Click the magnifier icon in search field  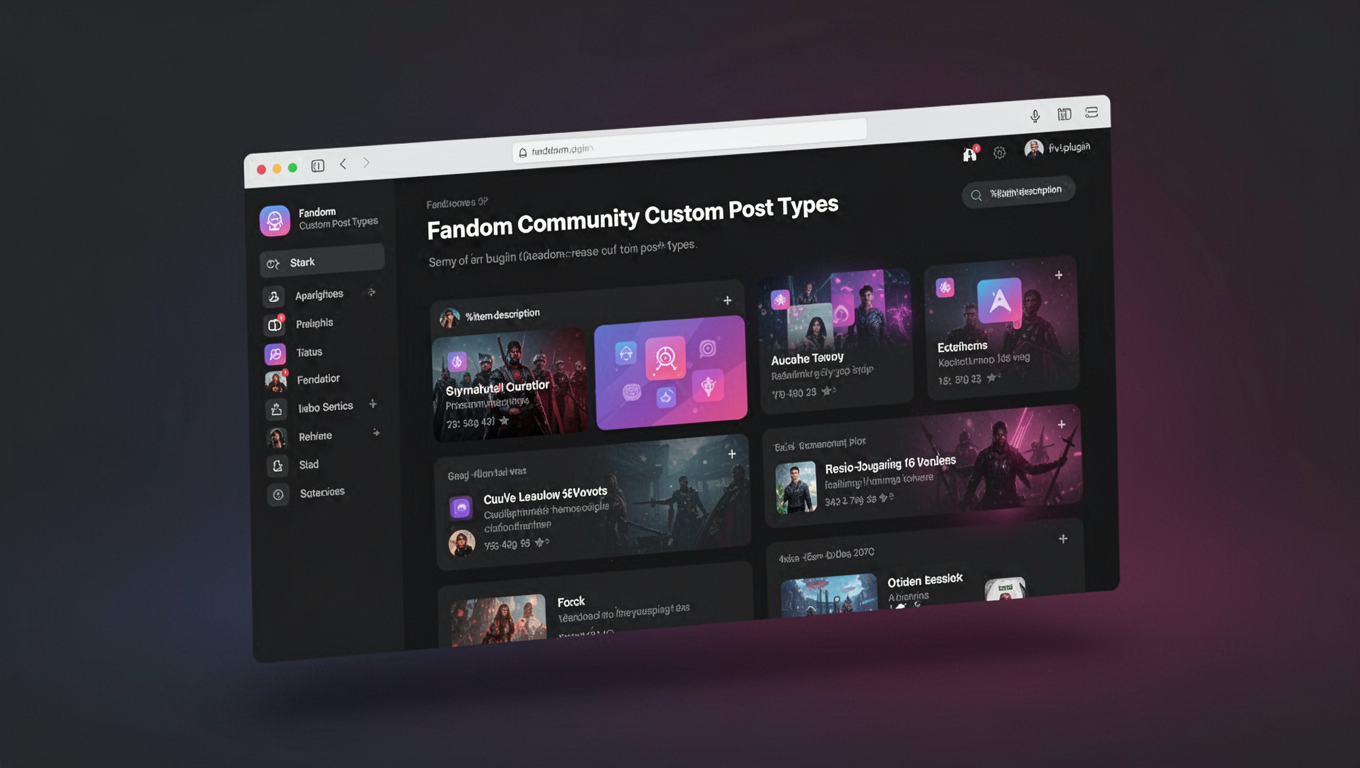[976, 195]
